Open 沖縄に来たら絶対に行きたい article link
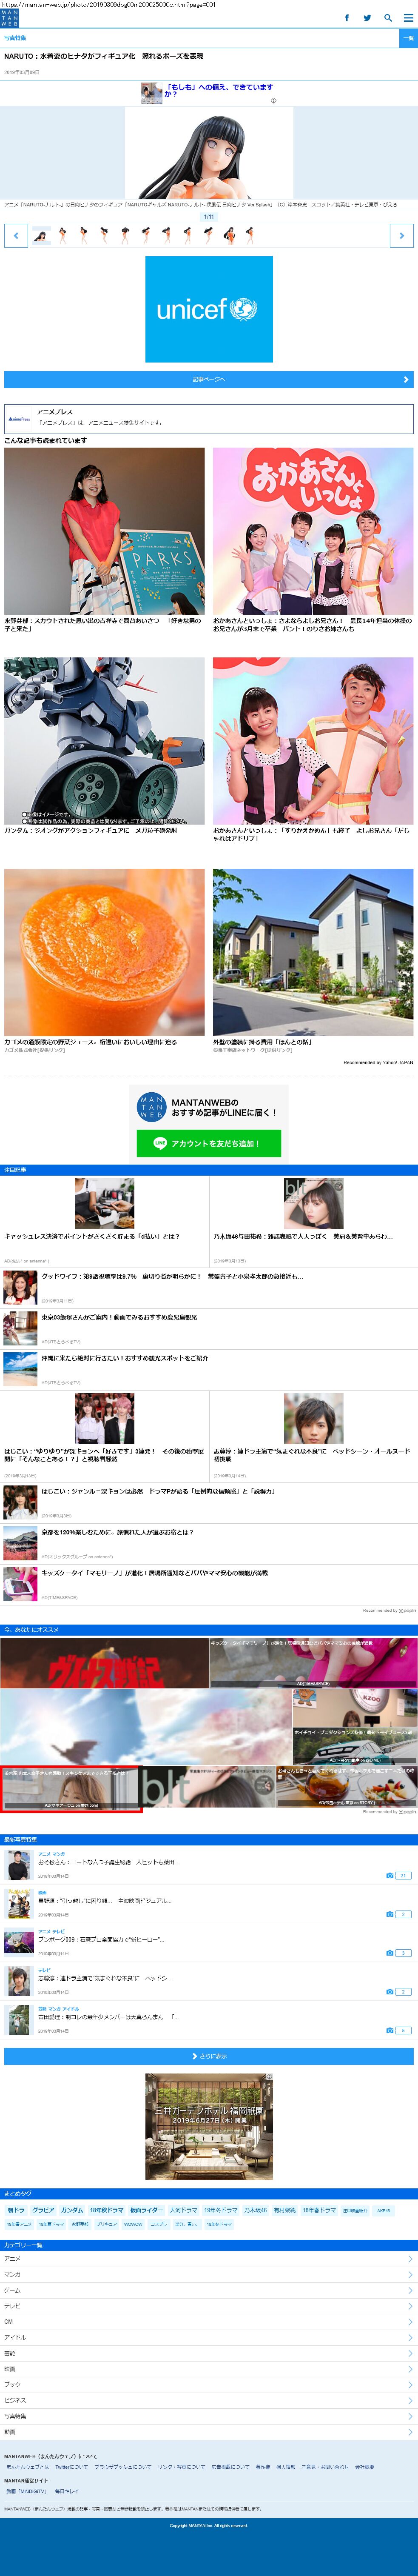This screenshot has height=2576, width=418. [125, 1358]
